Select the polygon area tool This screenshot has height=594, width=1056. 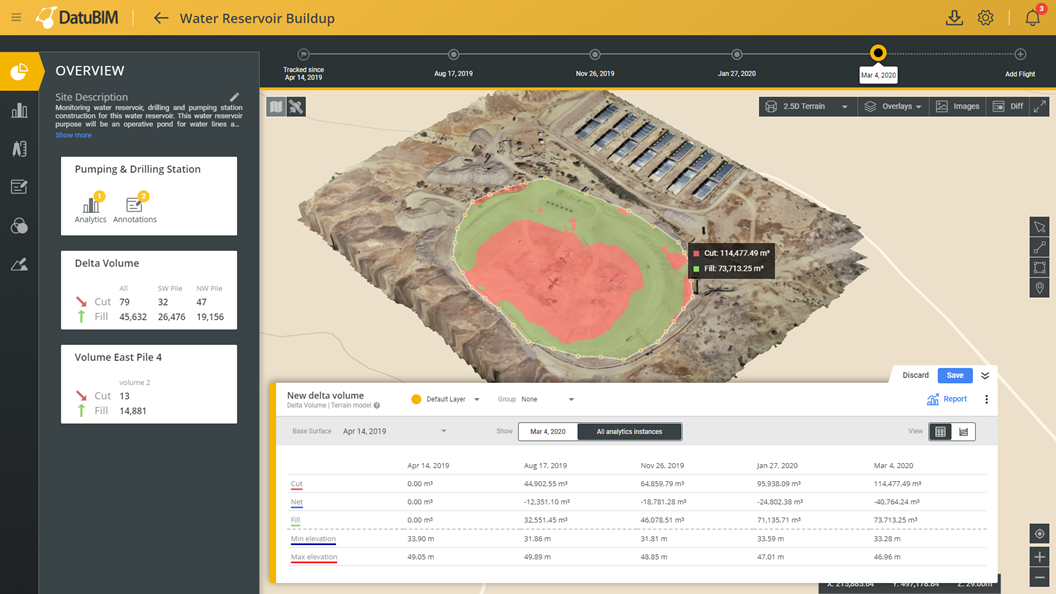coord(1040,268)
